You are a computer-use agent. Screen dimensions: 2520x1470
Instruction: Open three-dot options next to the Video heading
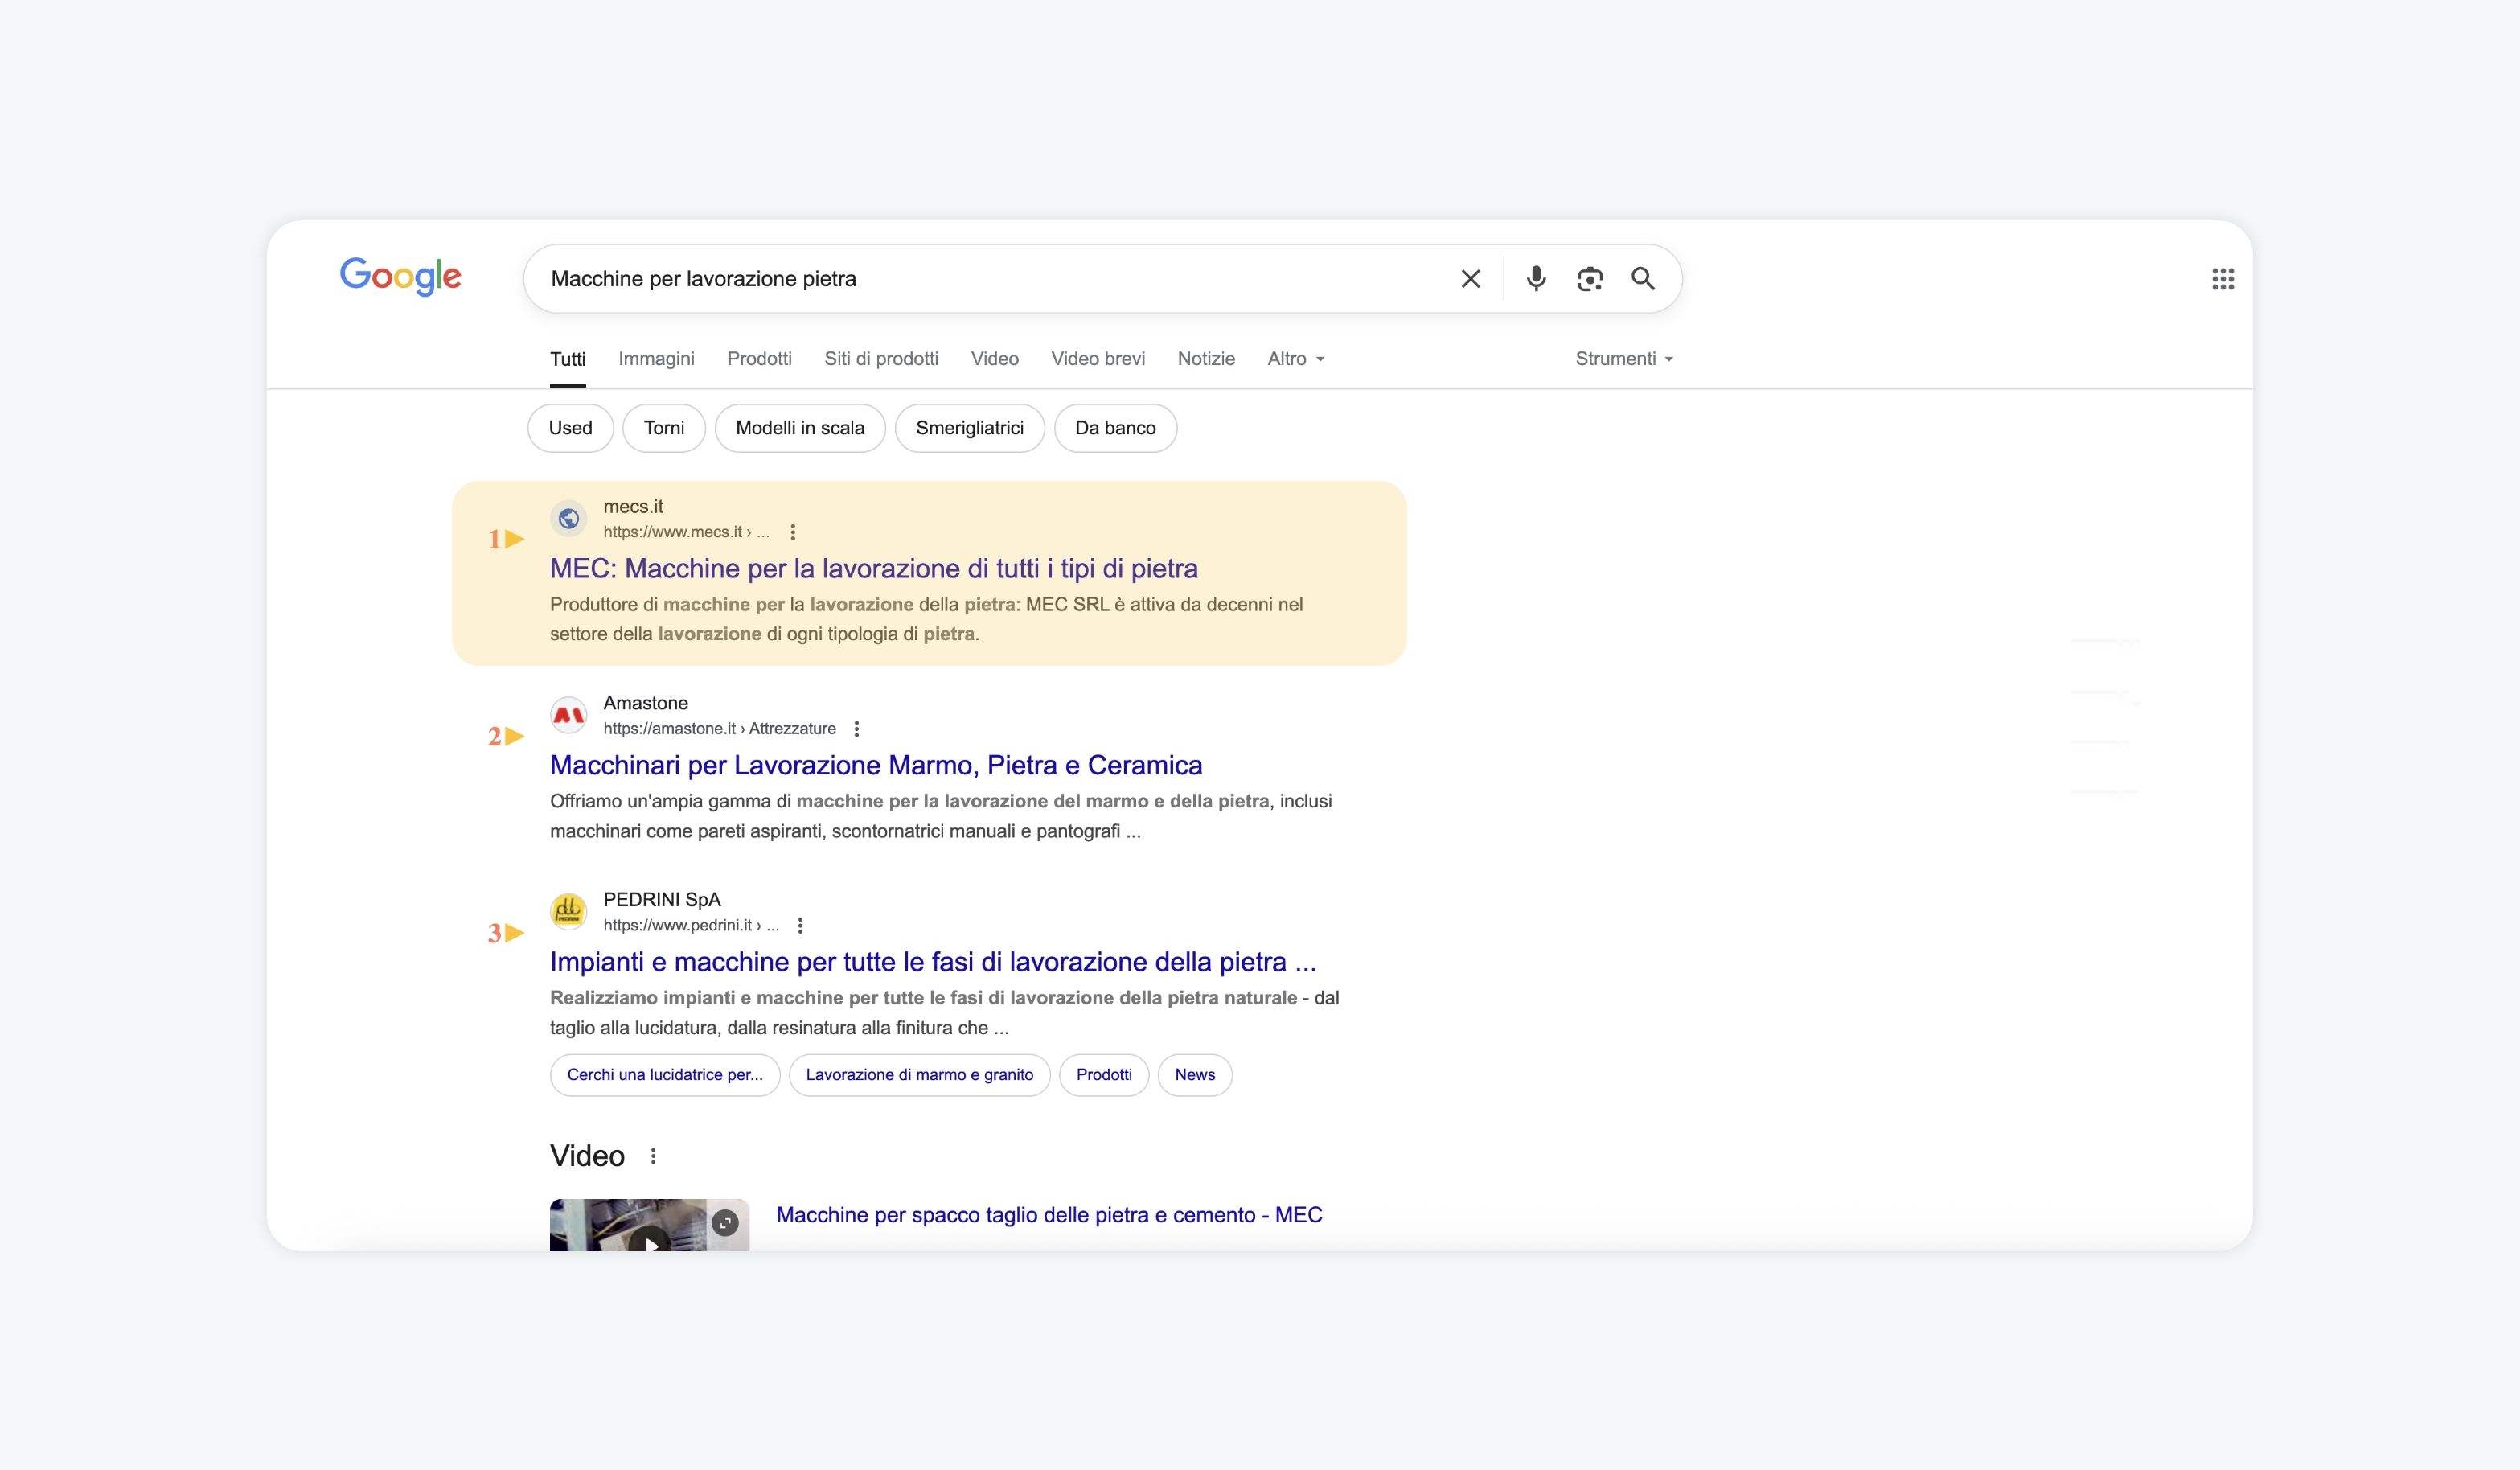653,1156
